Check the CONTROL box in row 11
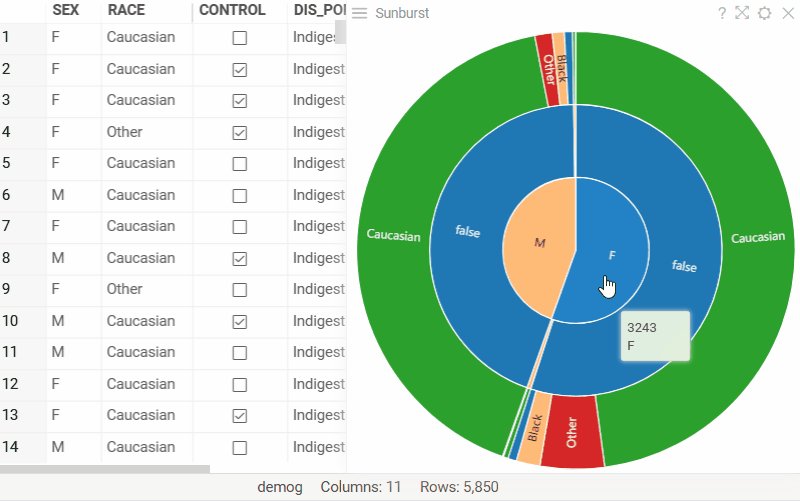This screenshot has width=800, height=501. click(x=240, y=353)
